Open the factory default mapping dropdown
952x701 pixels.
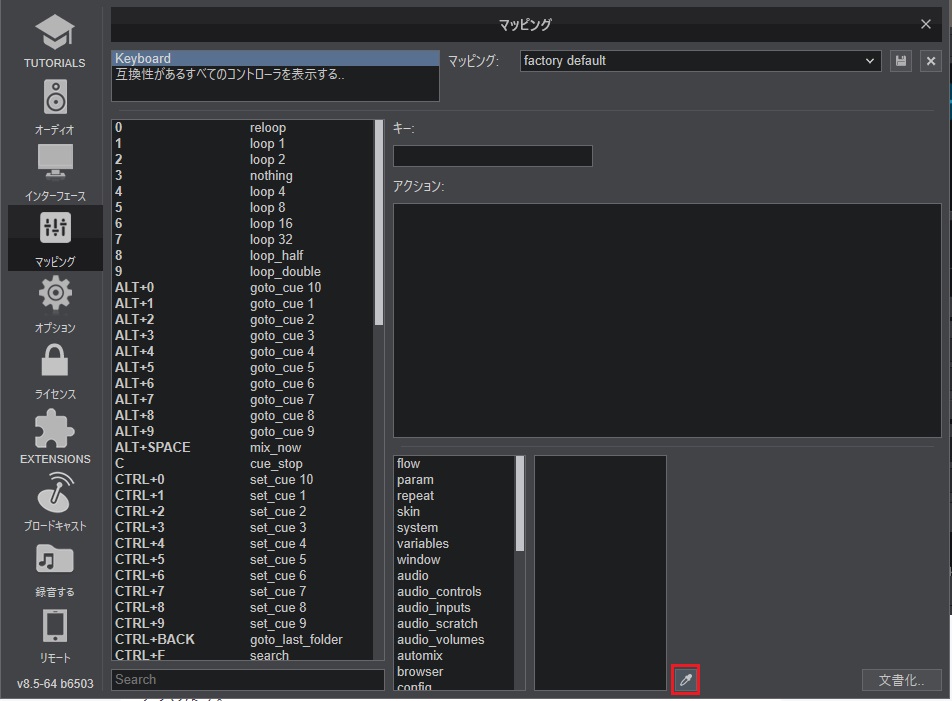point(701,61)
